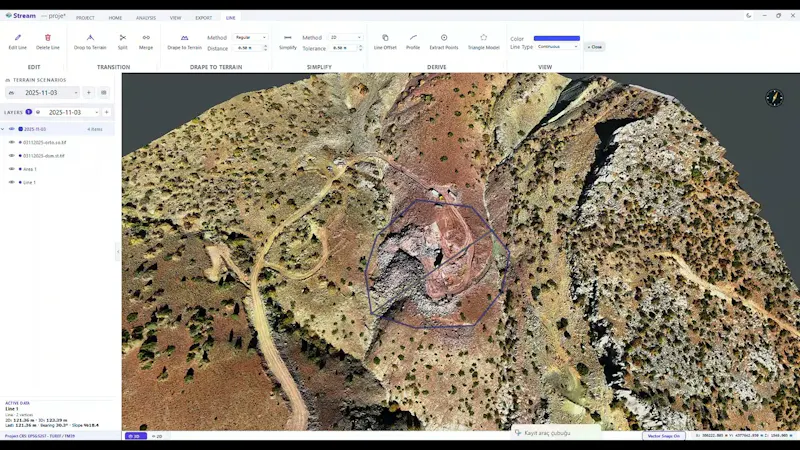Click the Simplify Tolerance input field
Viewport: 800px width, 450px height.
coord(343,48)
